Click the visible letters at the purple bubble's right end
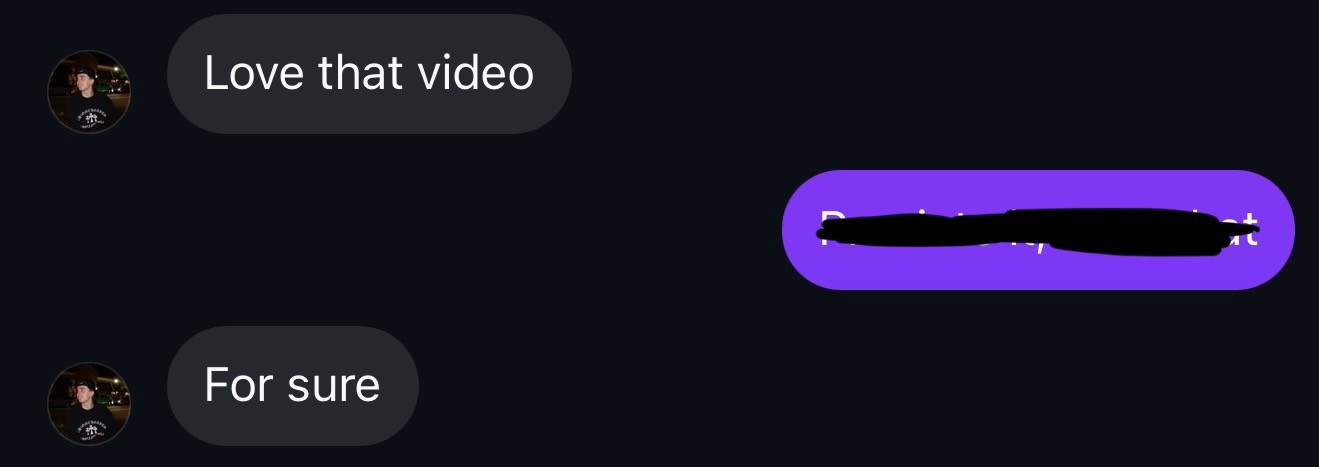The width and height of the screenshot is (1319, 467). coord(1244,232)
